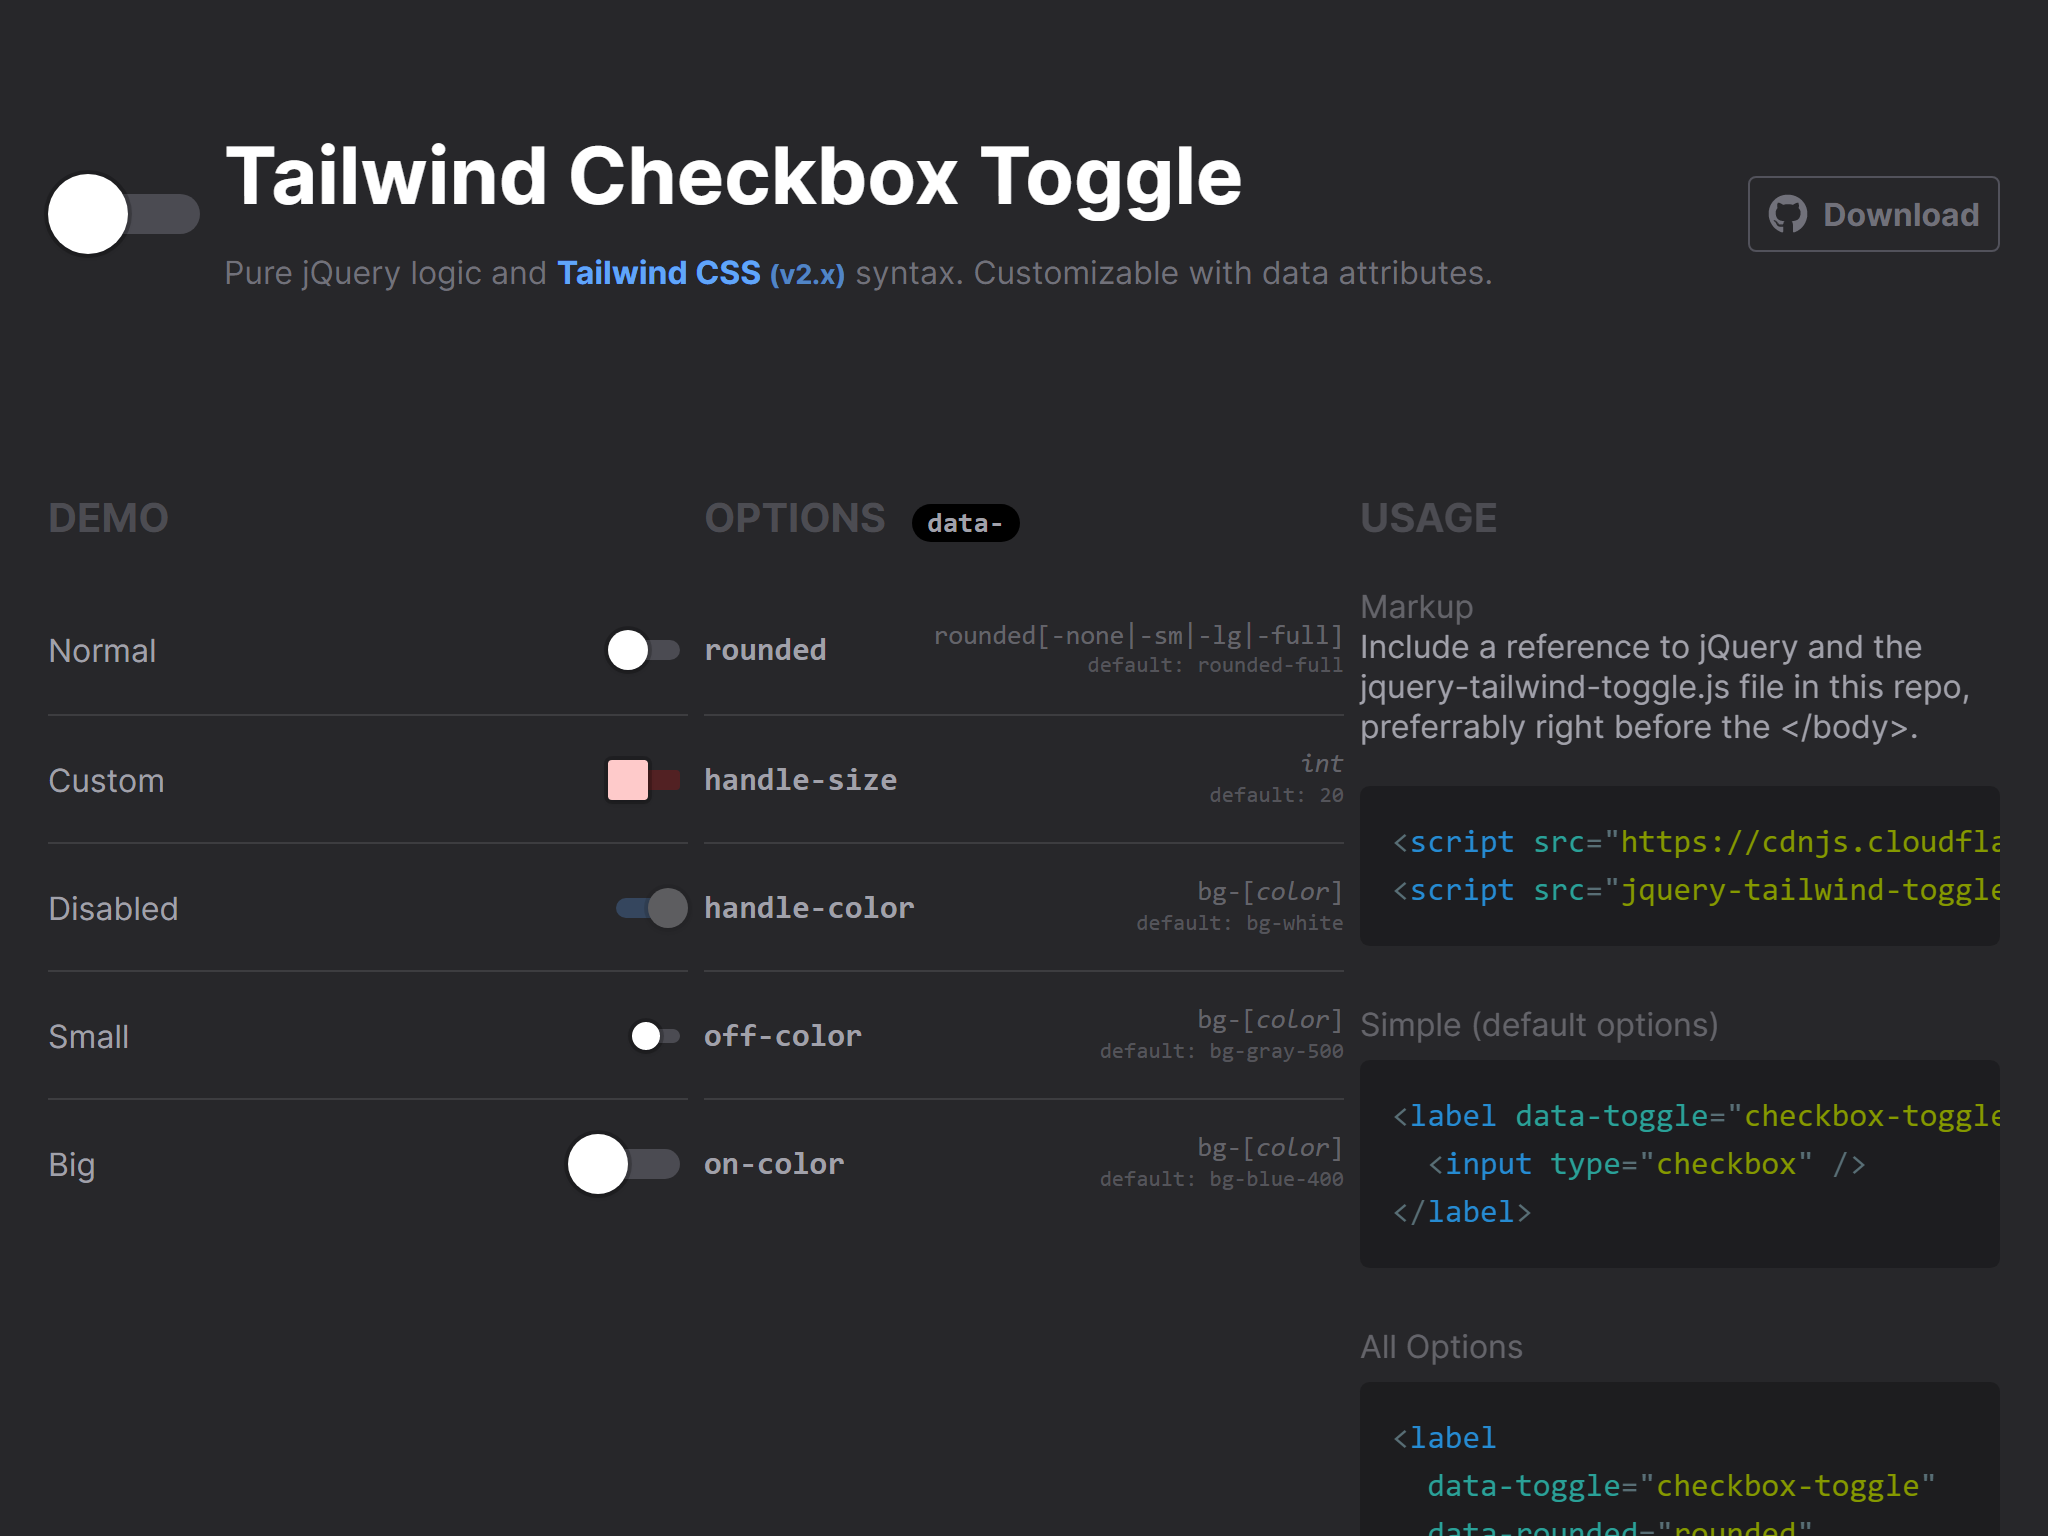
Task: Click the 'Small' demo label
Action: coord(88,1037)
